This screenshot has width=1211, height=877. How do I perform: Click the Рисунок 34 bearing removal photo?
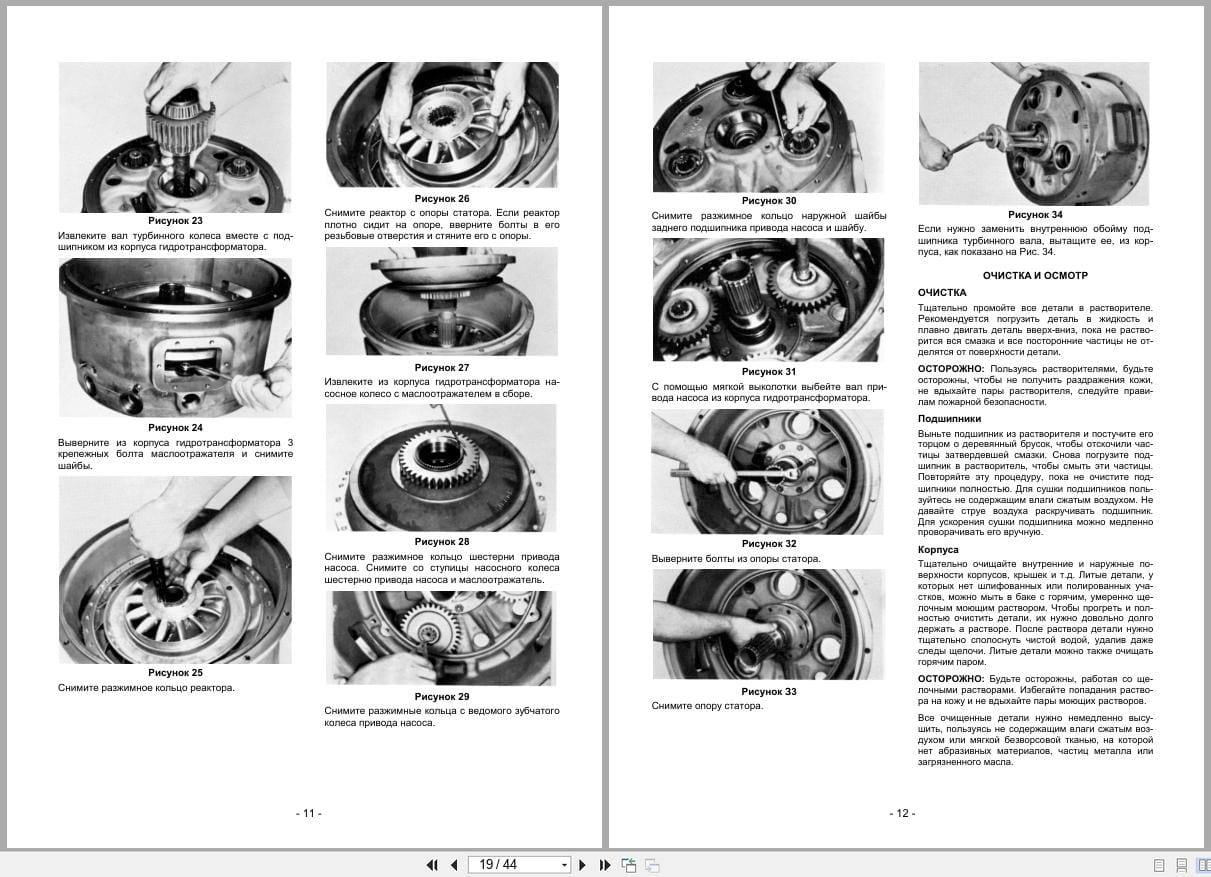coord(1037,131)
